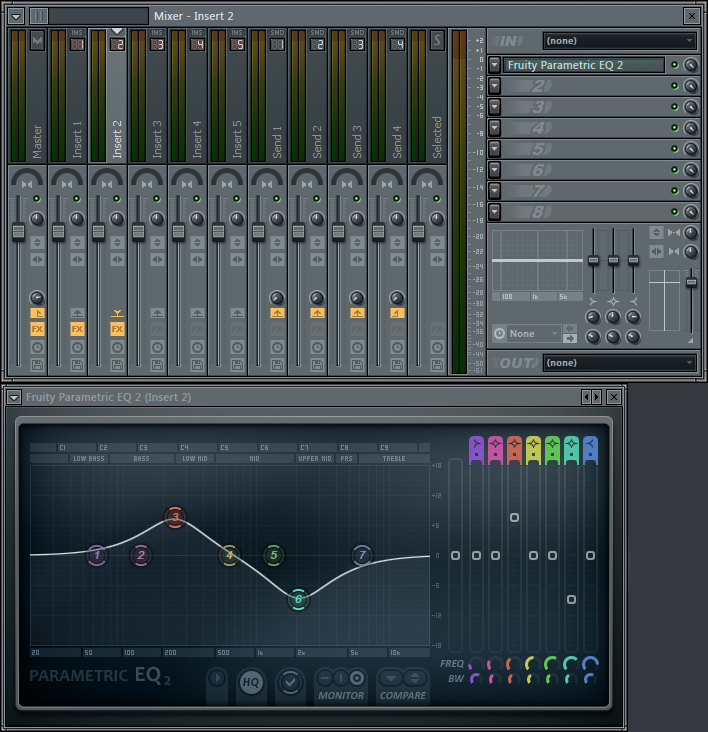Toggle the mute LED on Insert 4

(x=197, y=199)
